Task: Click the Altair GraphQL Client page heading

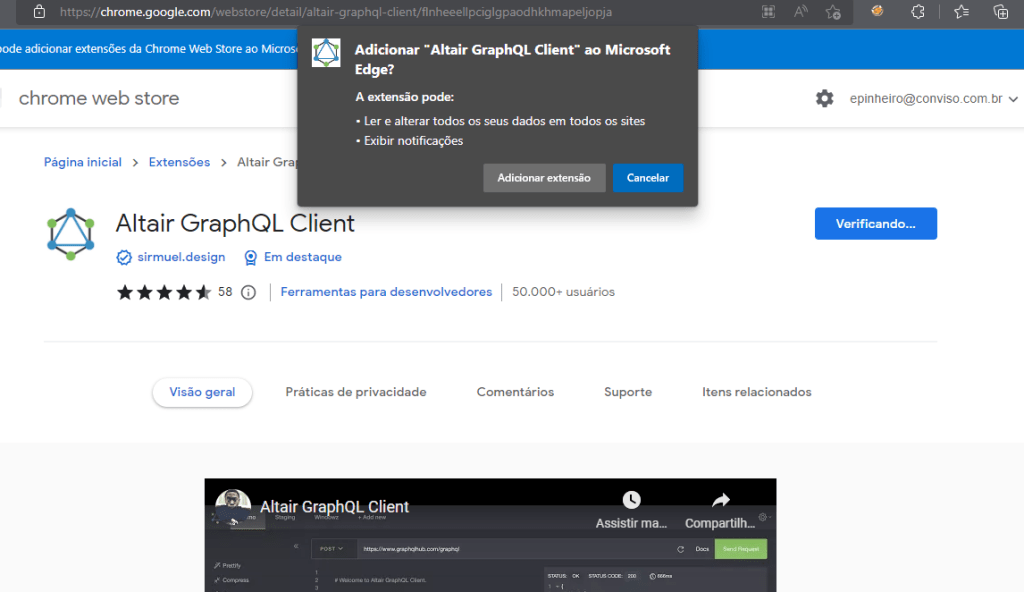Action: 235,223
